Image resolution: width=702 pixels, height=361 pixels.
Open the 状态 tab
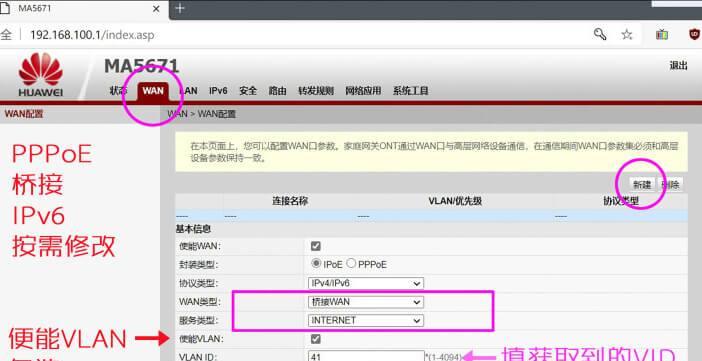118,90
